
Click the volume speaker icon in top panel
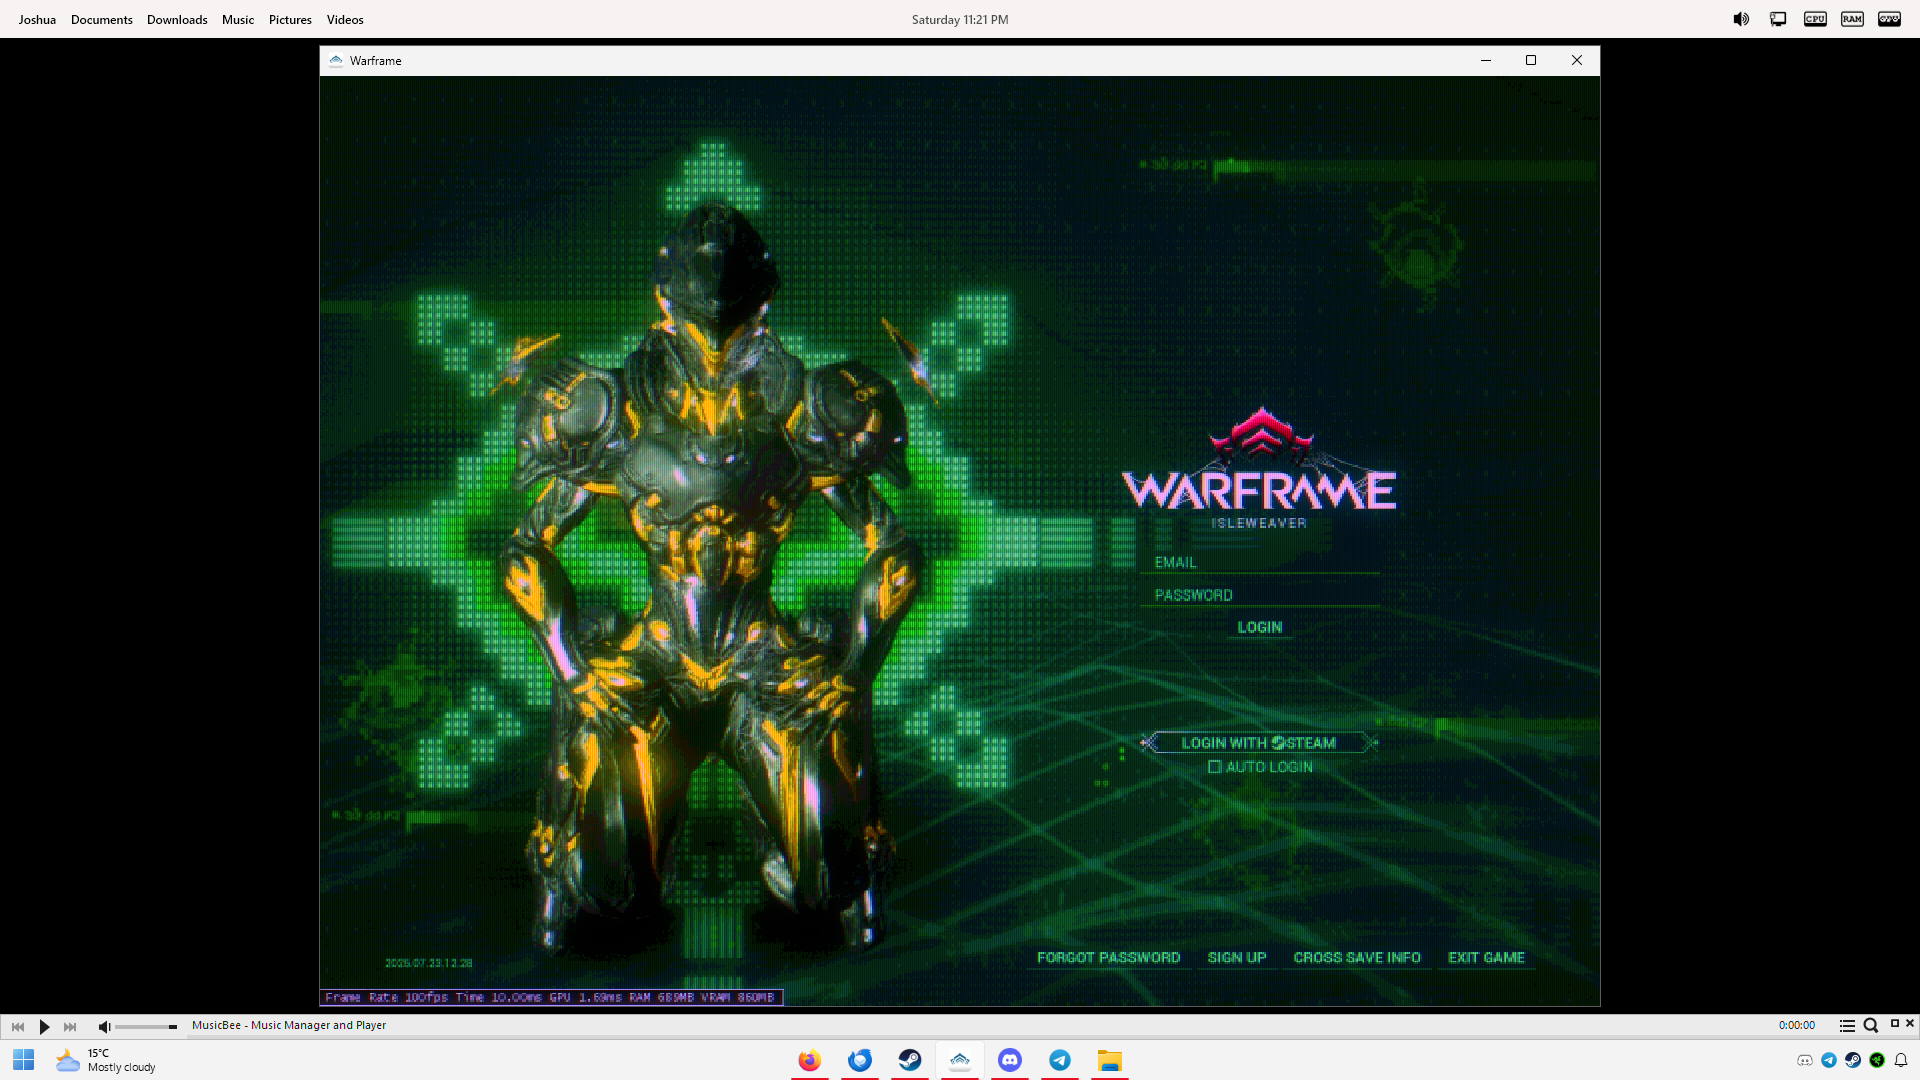click(x=1741, y=19)
